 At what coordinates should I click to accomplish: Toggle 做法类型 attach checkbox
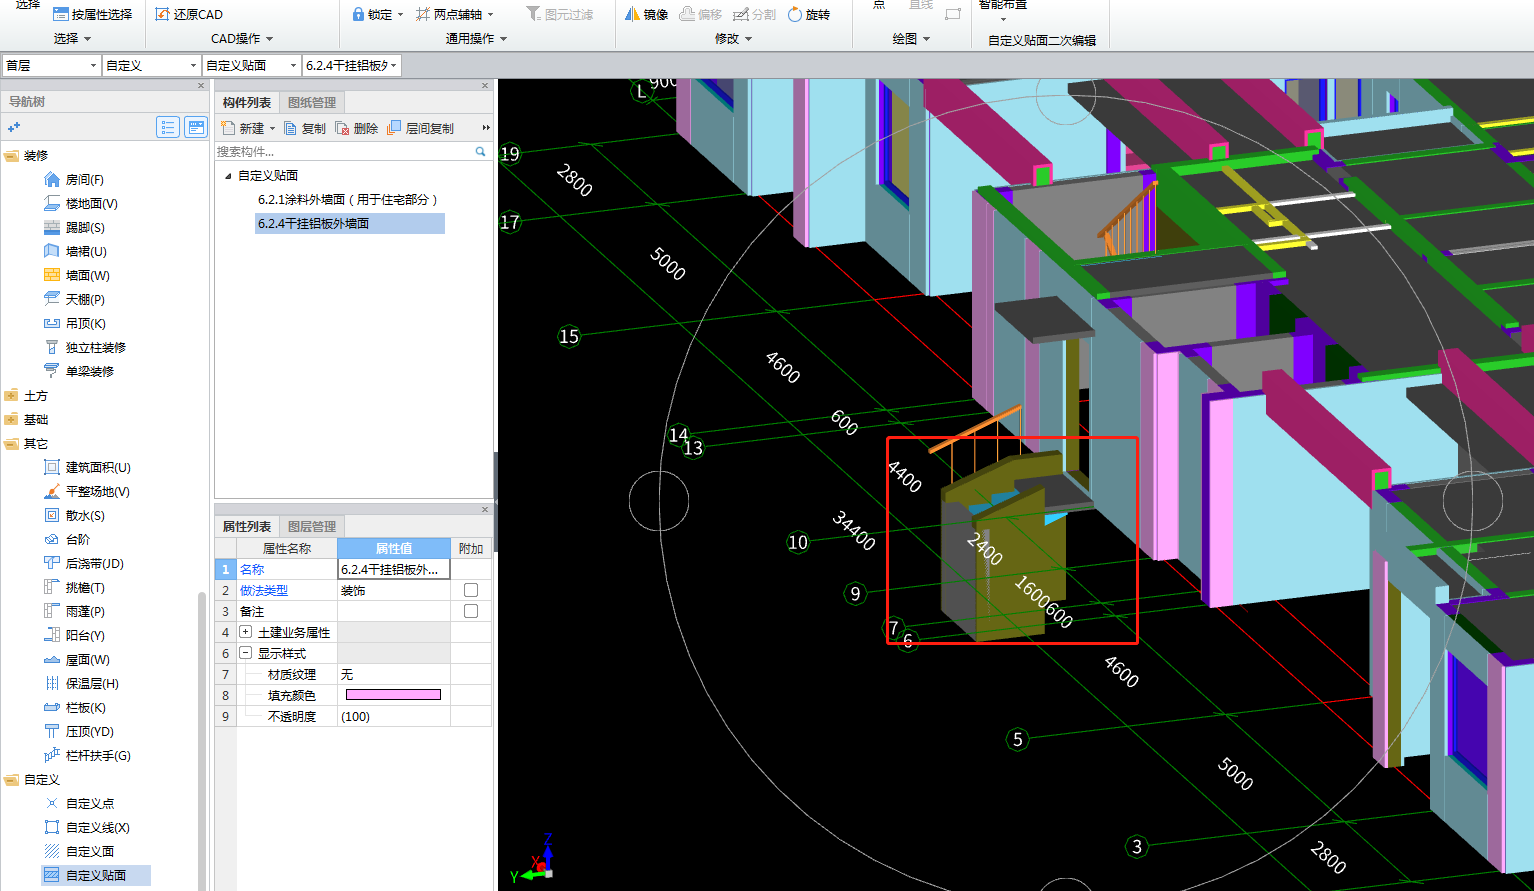click(x=471, y=590)
